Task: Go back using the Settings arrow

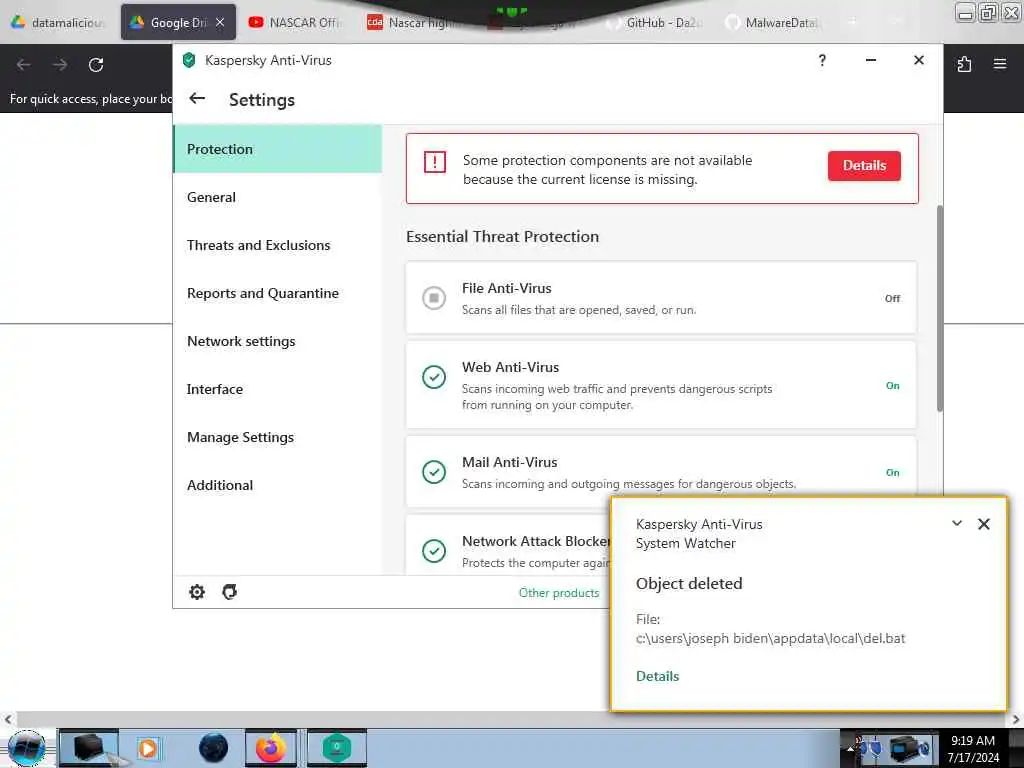Action: click(197, 99)
